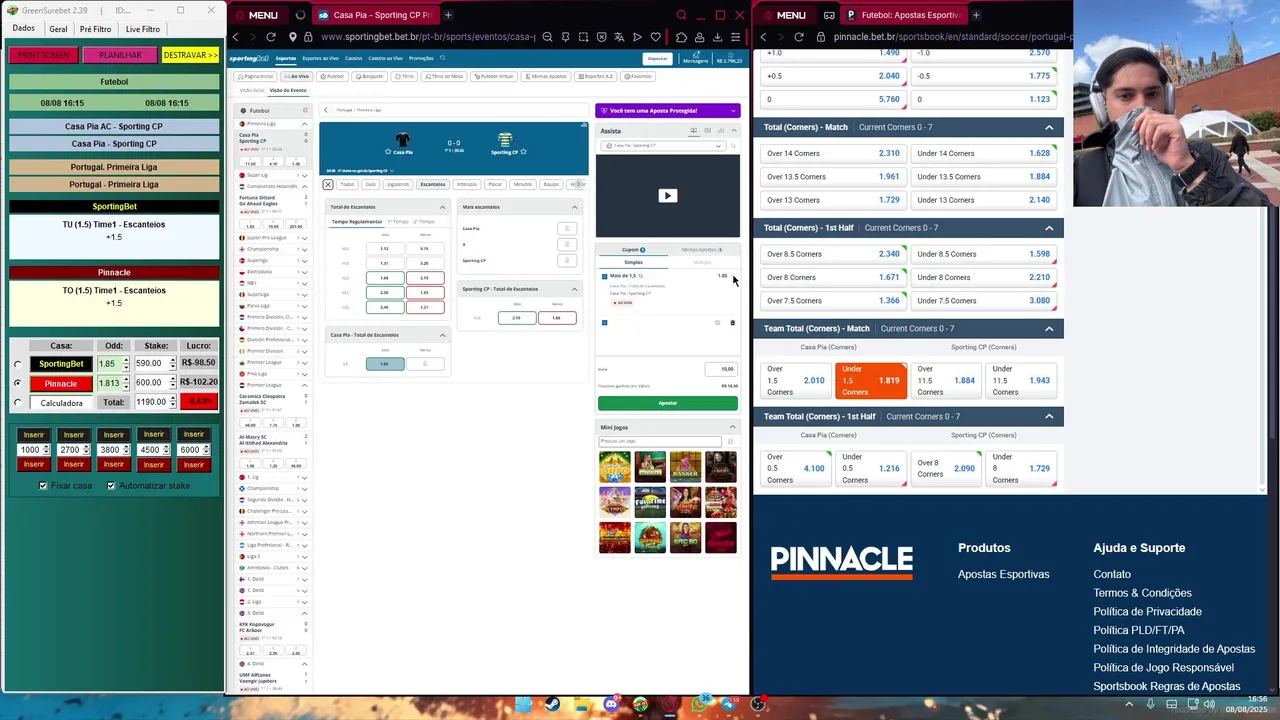Open easy setup sliders icon in Sportingbet browser
This screenshot has height=720, width=1280.
click(x=735, y=37)
